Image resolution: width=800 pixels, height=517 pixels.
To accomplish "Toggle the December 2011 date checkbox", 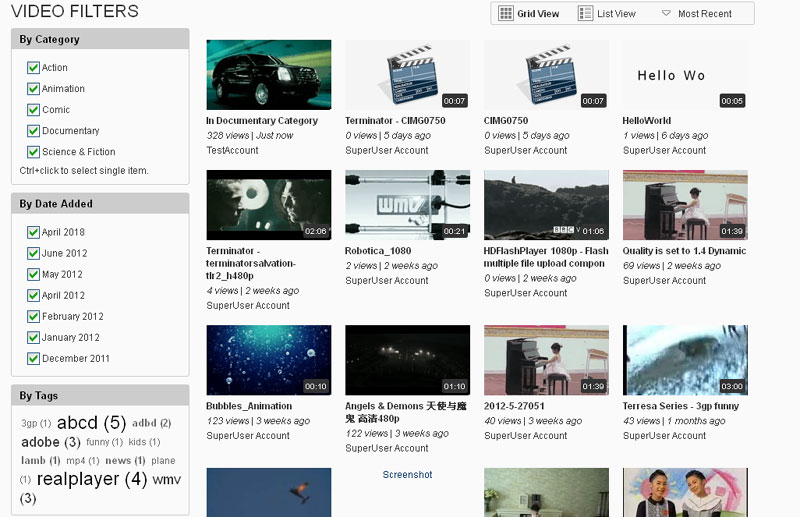I will pos(33,358).
